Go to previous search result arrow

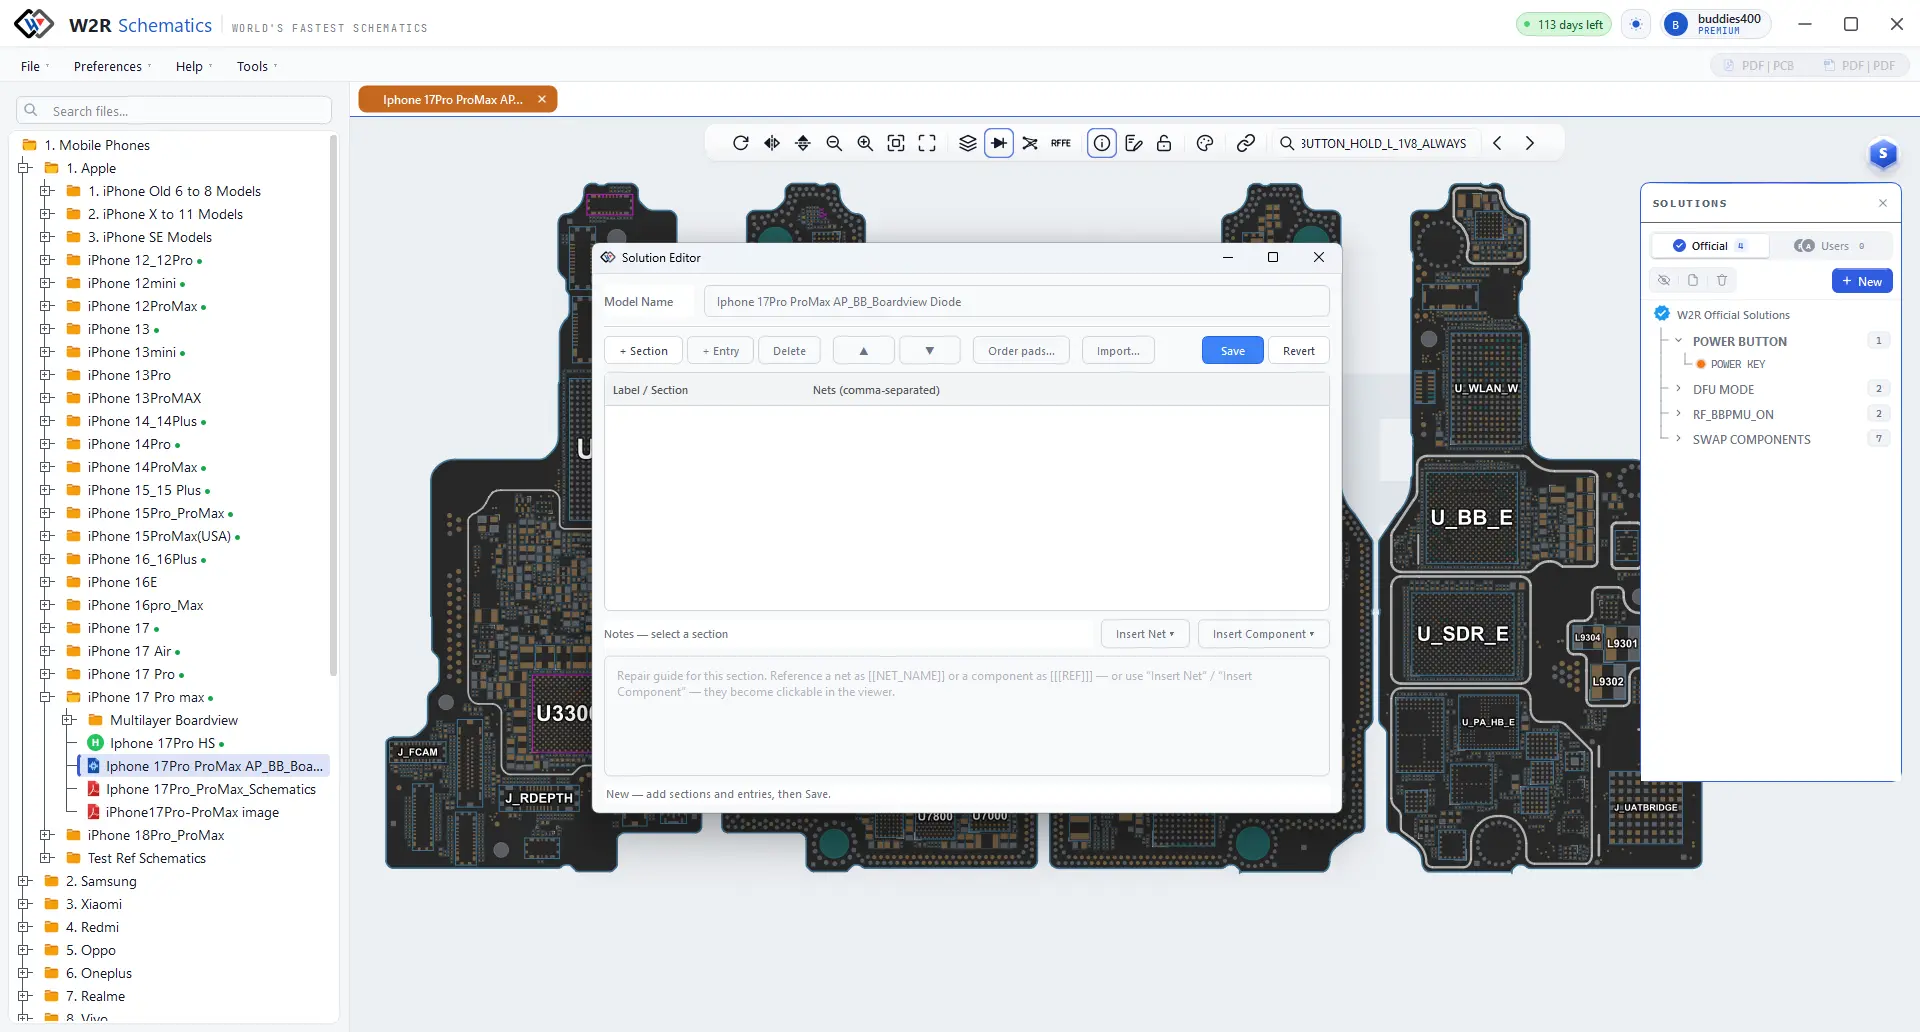point(1497,143)
